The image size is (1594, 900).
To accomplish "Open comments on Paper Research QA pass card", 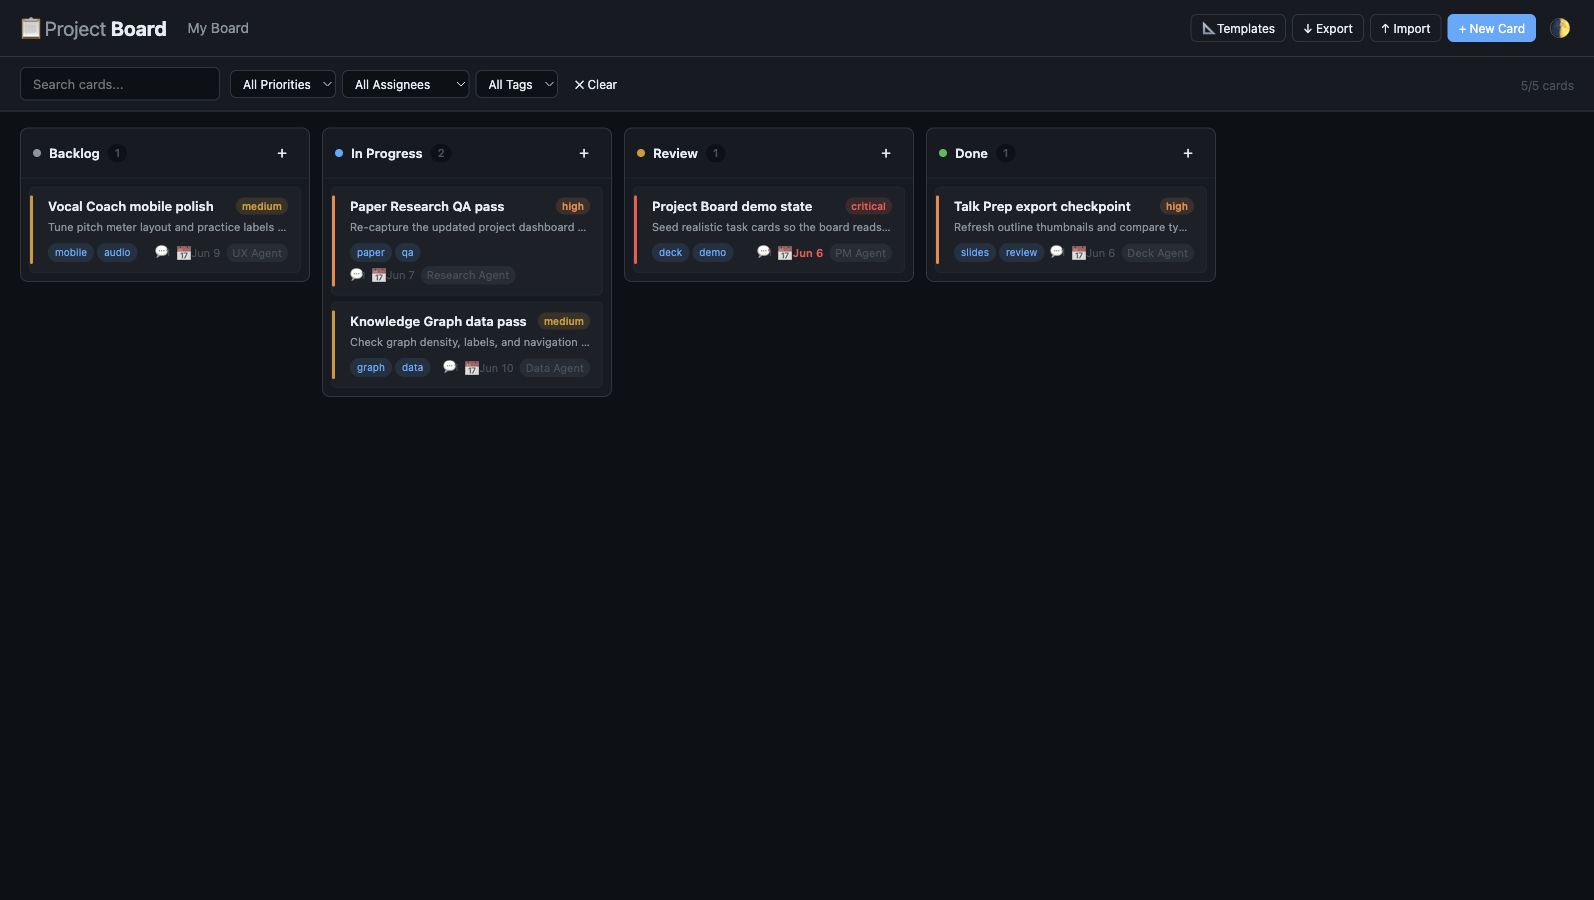I will [x=357, y=274].
